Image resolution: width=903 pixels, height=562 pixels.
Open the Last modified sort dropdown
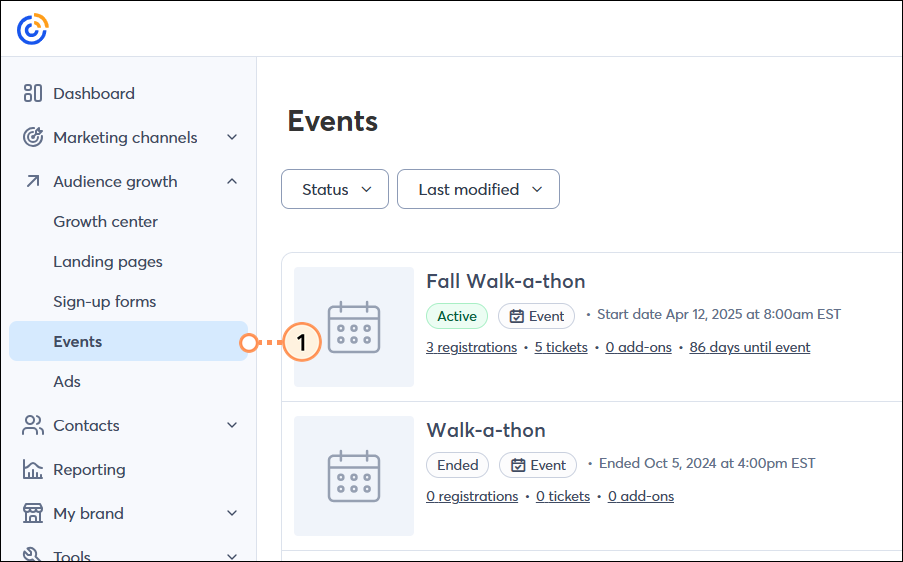click(x=478, y=189)
